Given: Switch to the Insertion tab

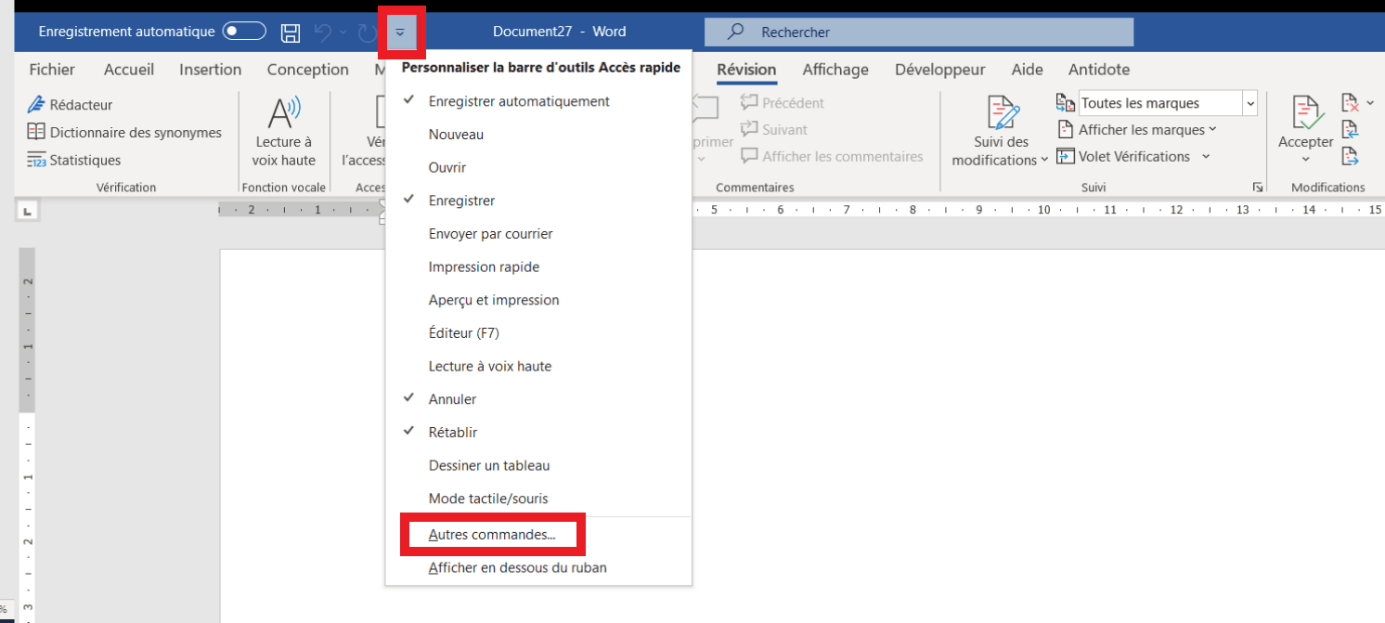Looking at the screenshot, I should point(210,69).
